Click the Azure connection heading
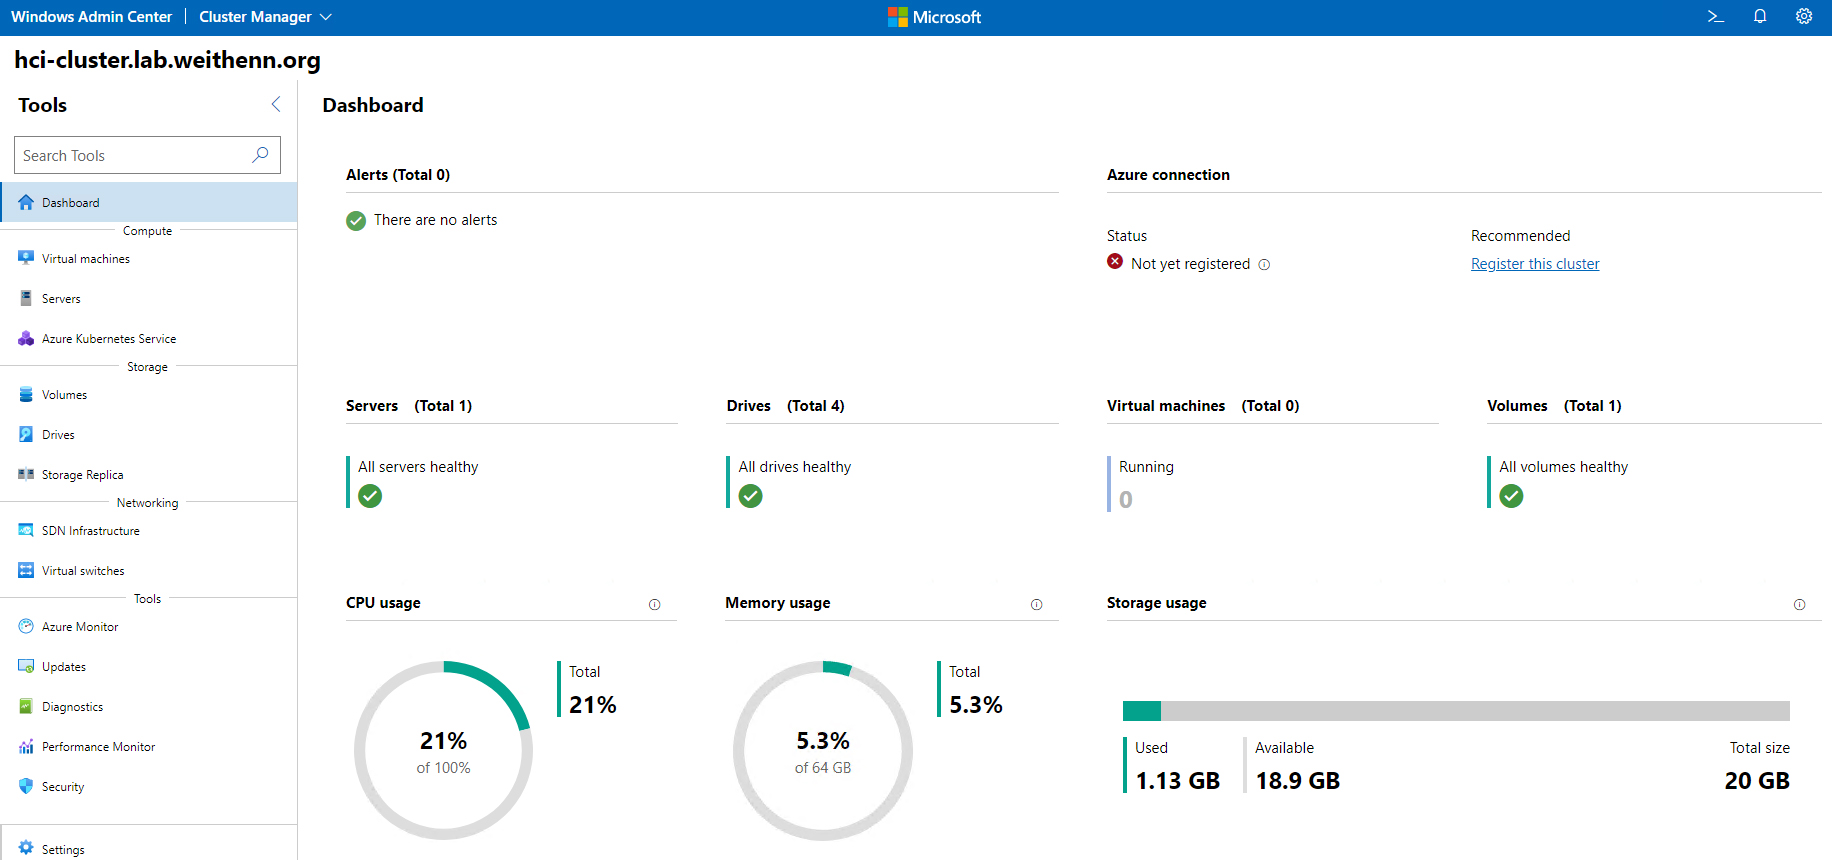This screenshot has height=860, width=1832. [1168, 174]
